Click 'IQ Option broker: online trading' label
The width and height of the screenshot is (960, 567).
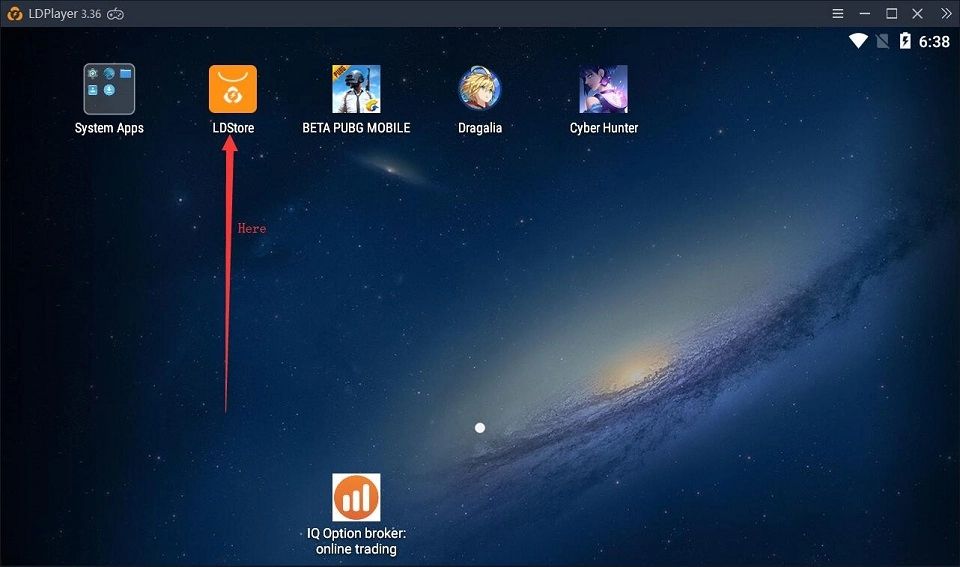coord(356,541)
